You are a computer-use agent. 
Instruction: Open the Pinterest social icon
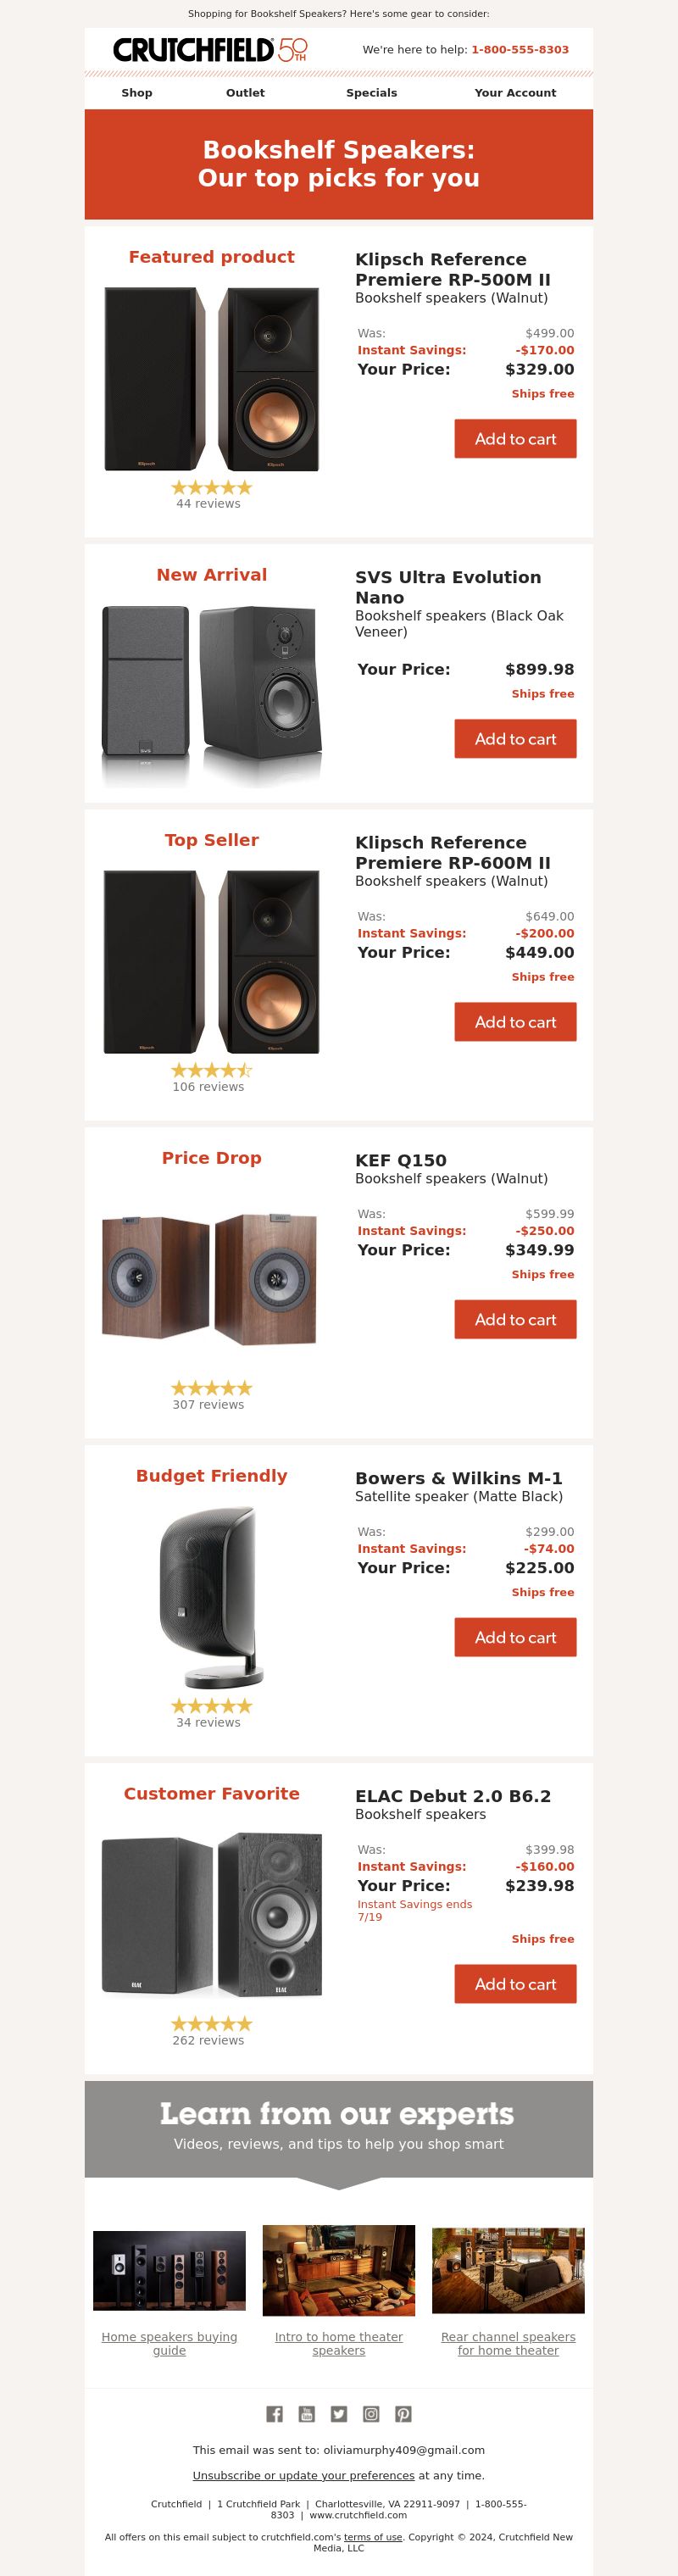403,2414
